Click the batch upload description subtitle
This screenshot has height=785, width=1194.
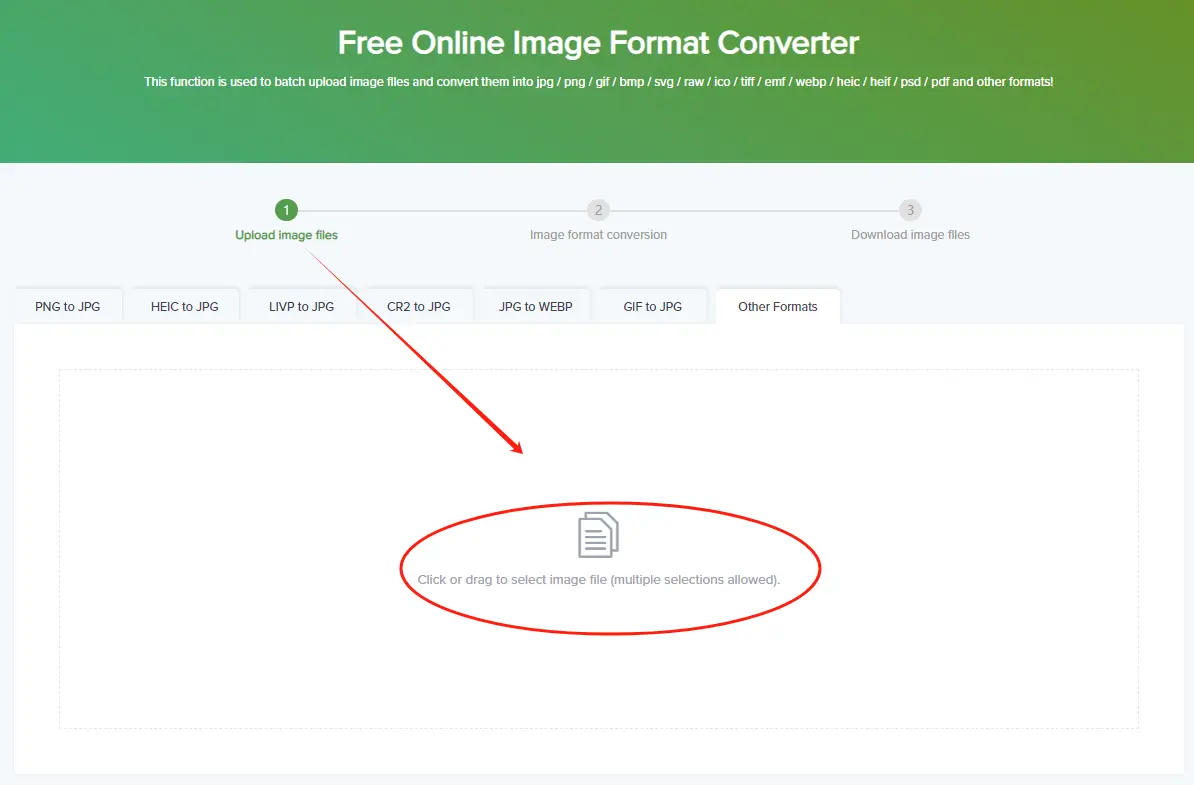pos(599,81)
